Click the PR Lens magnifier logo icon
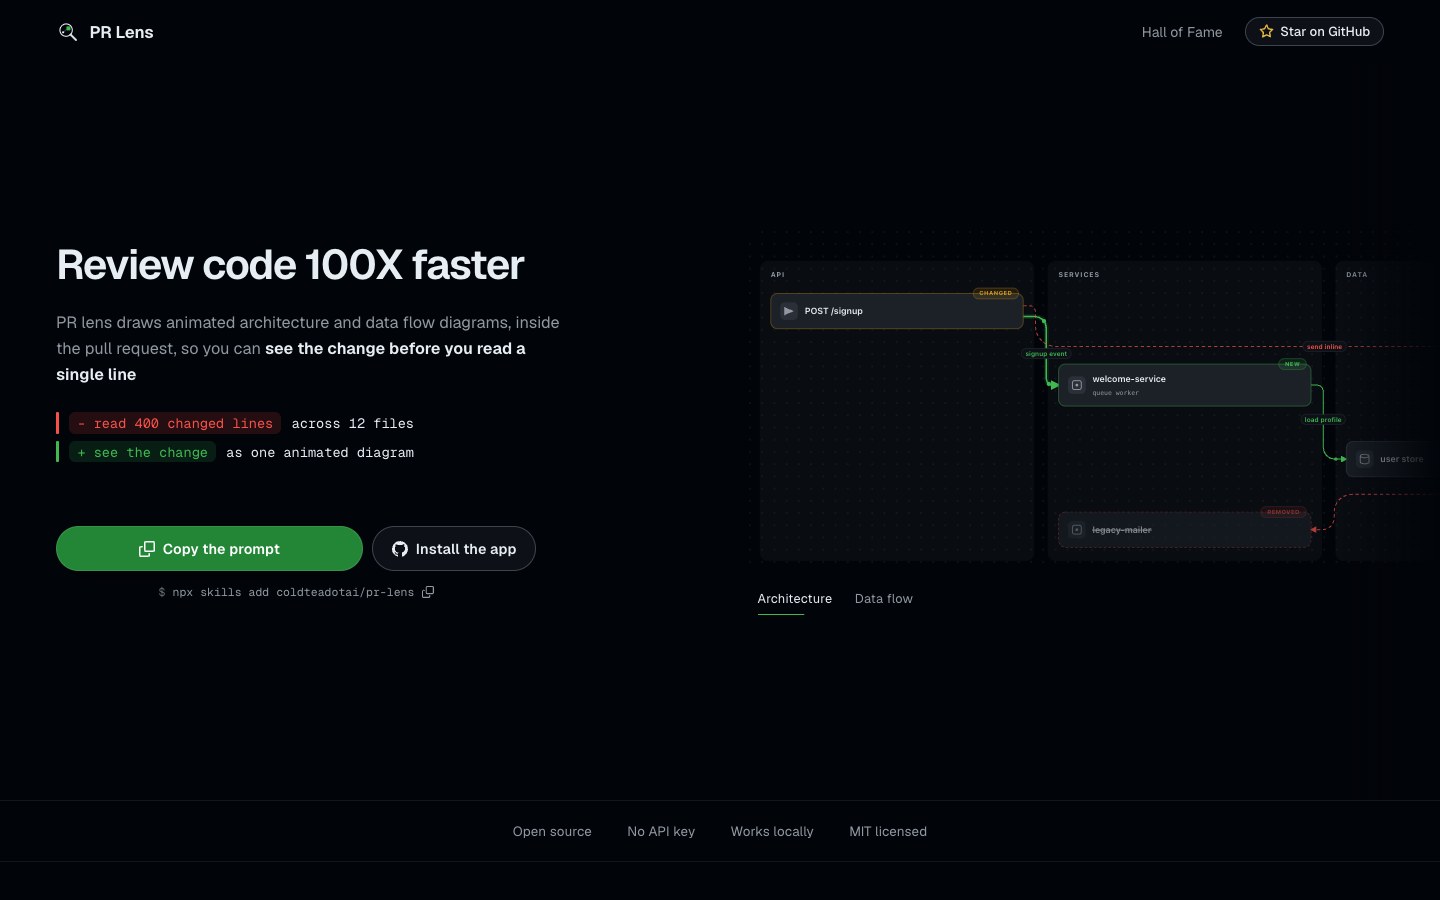 (68, 32)
